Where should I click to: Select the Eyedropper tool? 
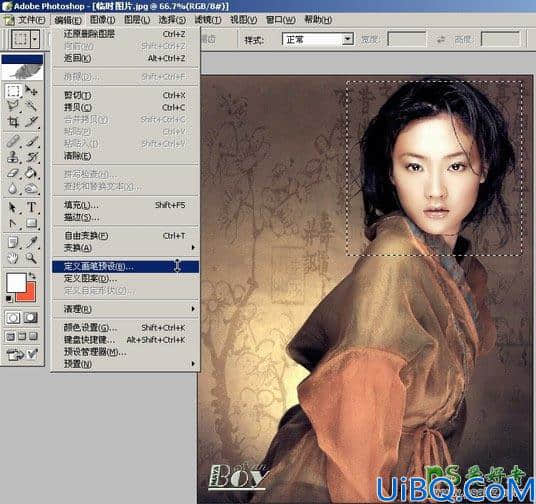31,242
